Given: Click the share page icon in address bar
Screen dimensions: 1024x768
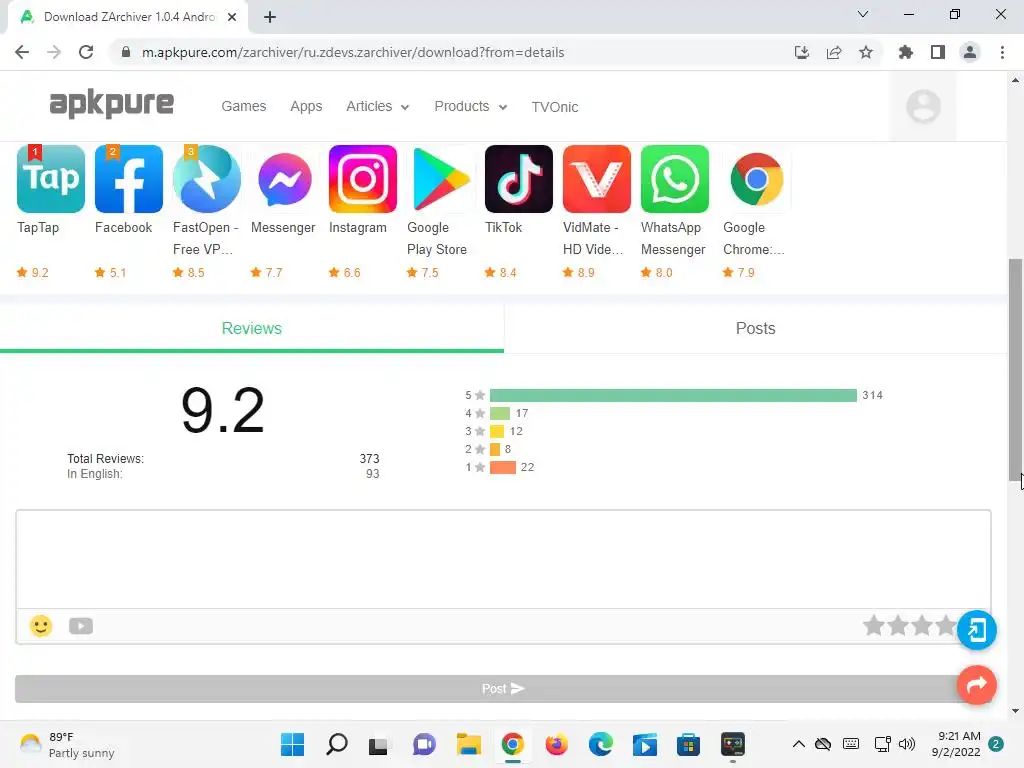Looking at the screenshot, I should [834, 52].
